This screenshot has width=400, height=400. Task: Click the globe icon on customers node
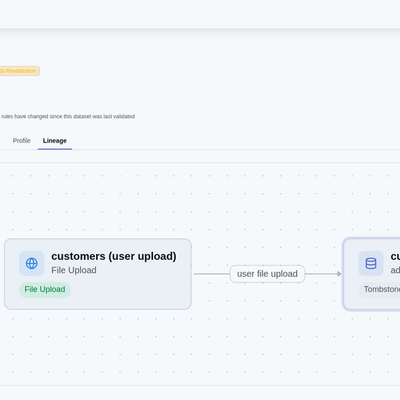click(32, 263)
